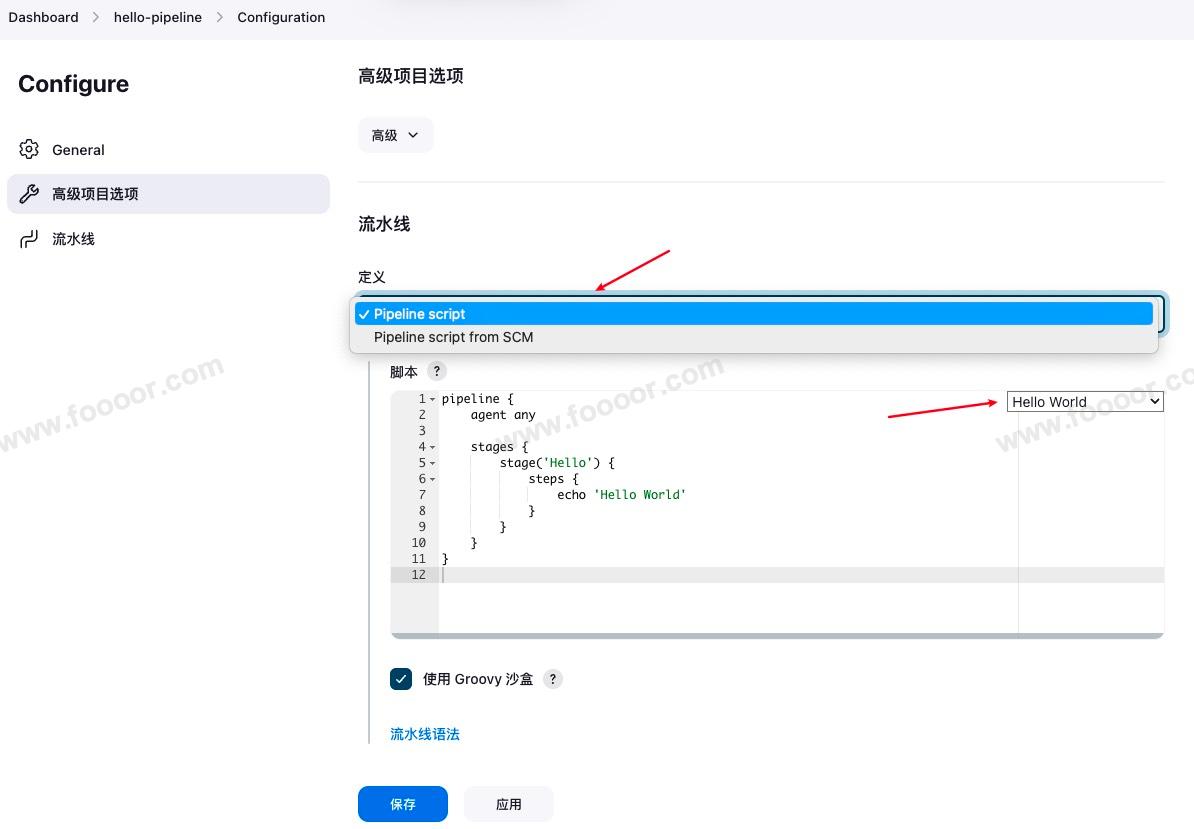Screen dimensions: 1194x829
Task: Choose the Pipeline script option
Action: pos(420,314)
